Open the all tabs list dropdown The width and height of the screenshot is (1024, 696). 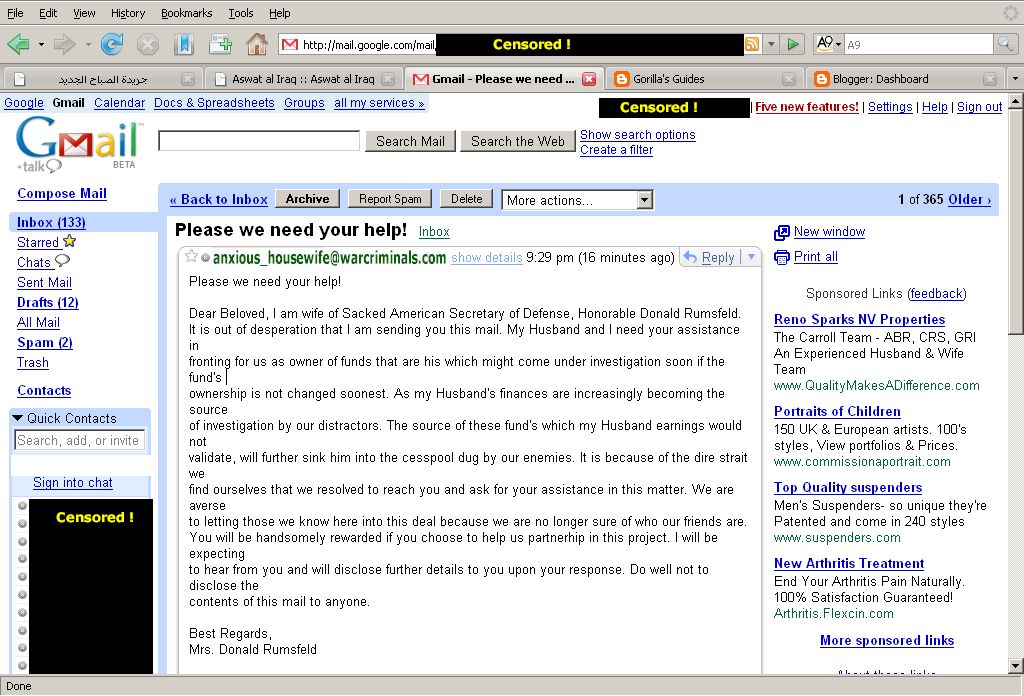tap(1014, 78)
